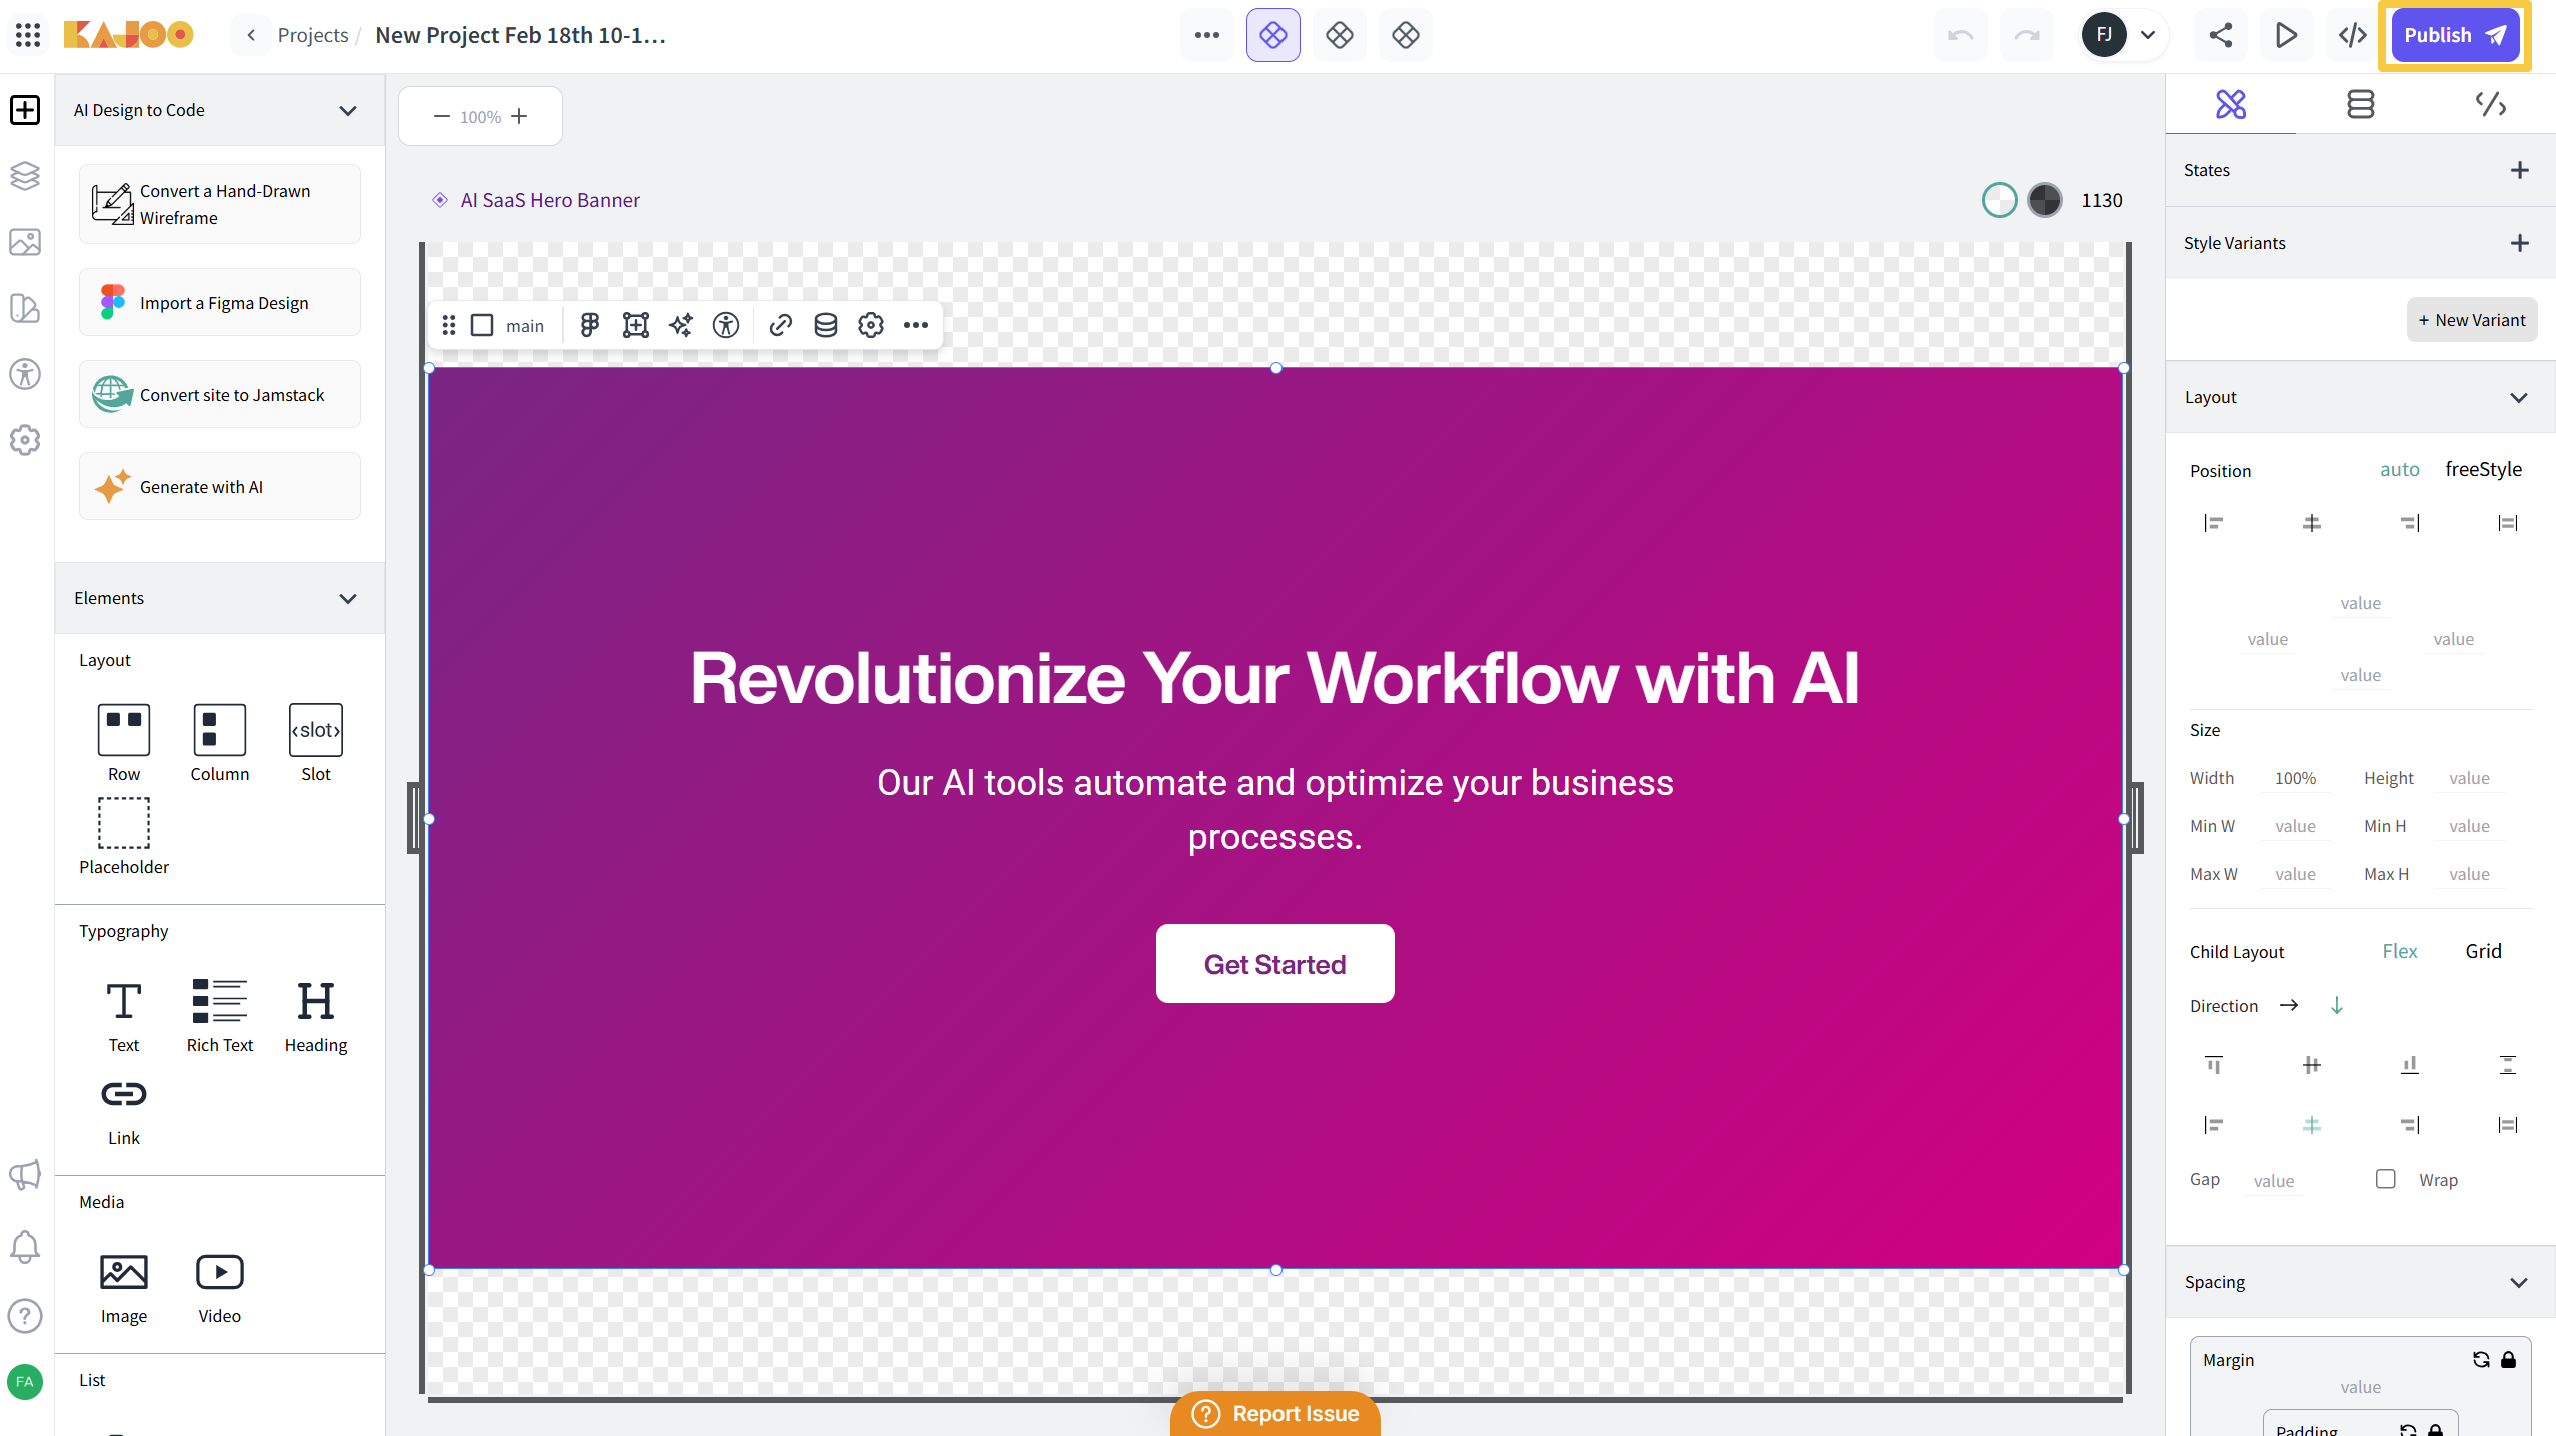Click the Figma icon in element toolbar
2556x1436 pixels.
point(589,325)
